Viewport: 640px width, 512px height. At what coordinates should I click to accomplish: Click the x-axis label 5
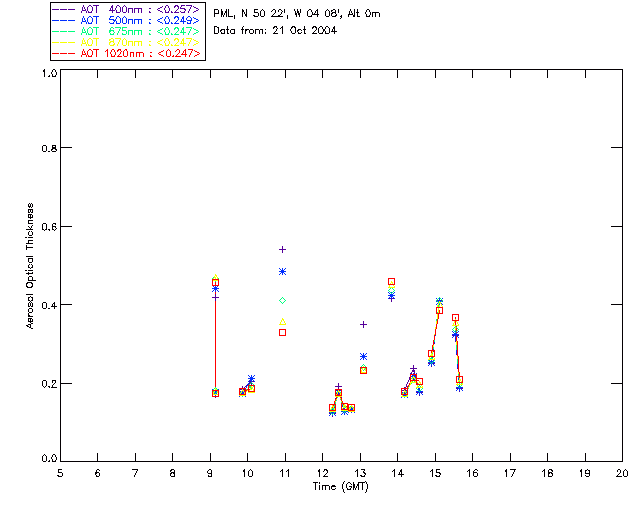click(60, 473)
